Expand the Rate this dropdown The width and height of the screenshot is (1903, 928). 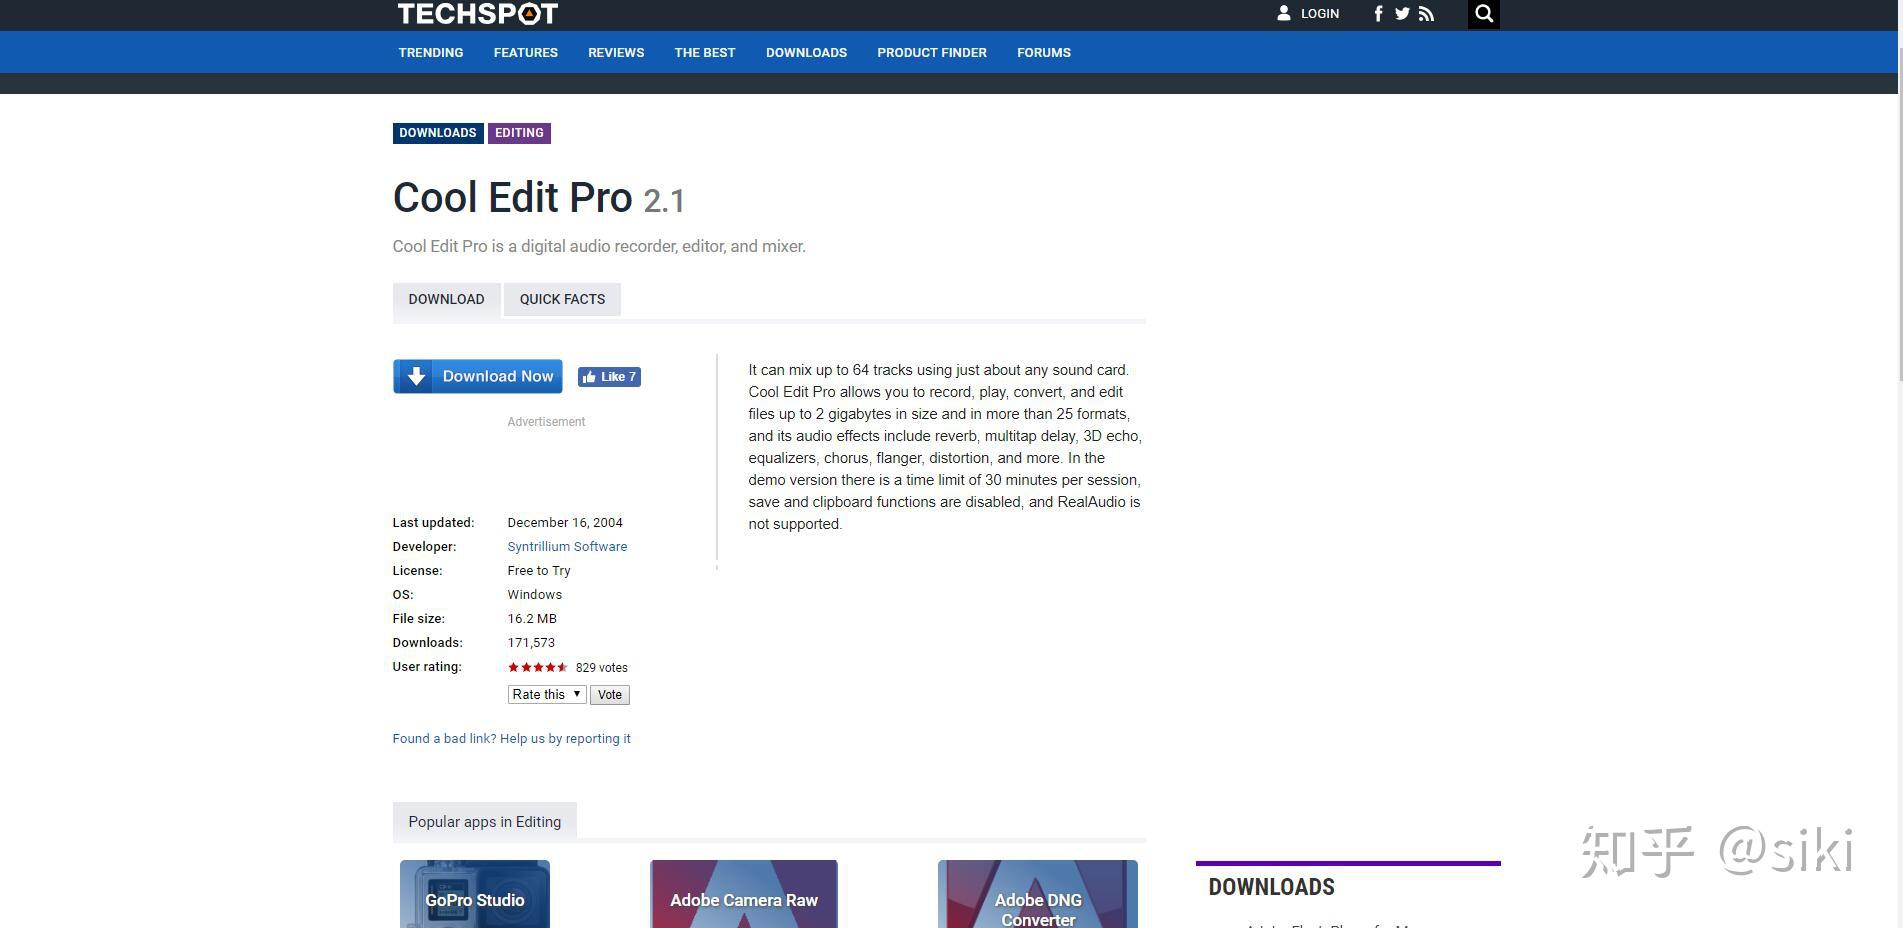(547, 694)
